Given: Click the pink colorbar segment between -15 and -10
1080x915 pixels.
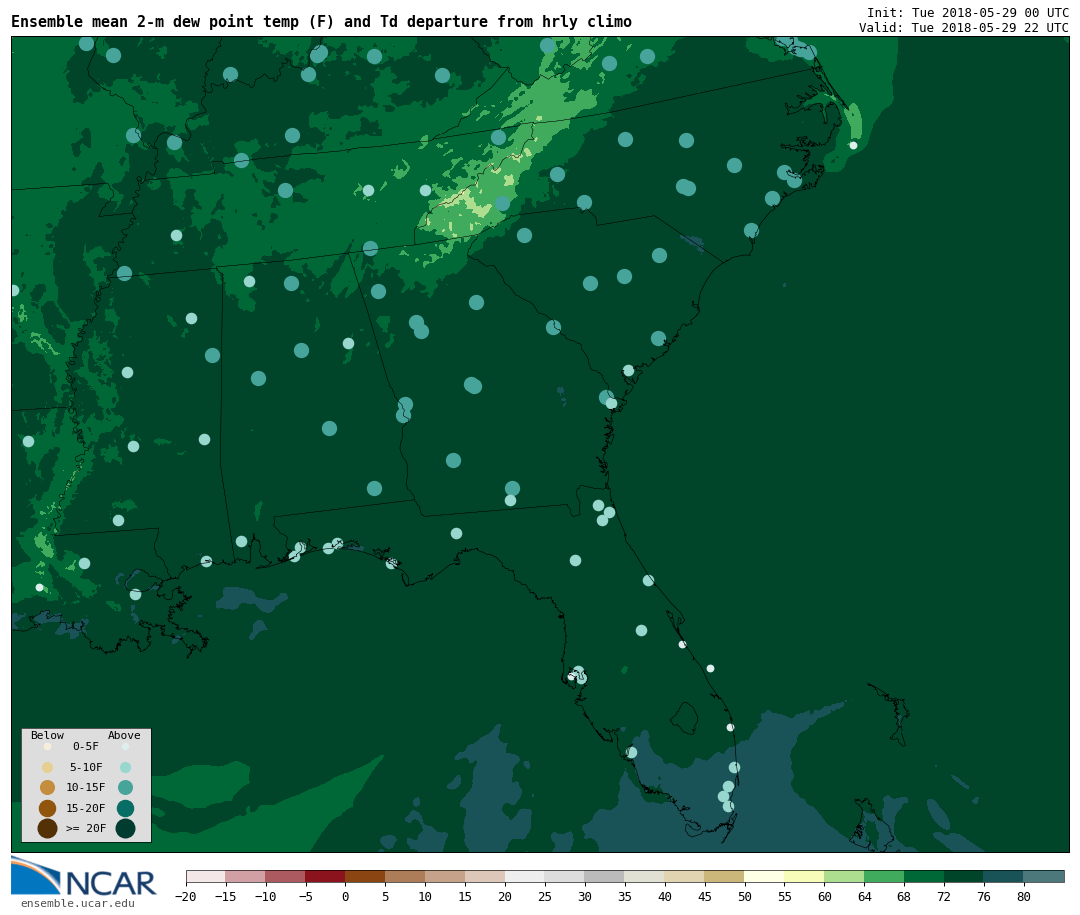Looking at the screenshot, I should click(245, 876).
